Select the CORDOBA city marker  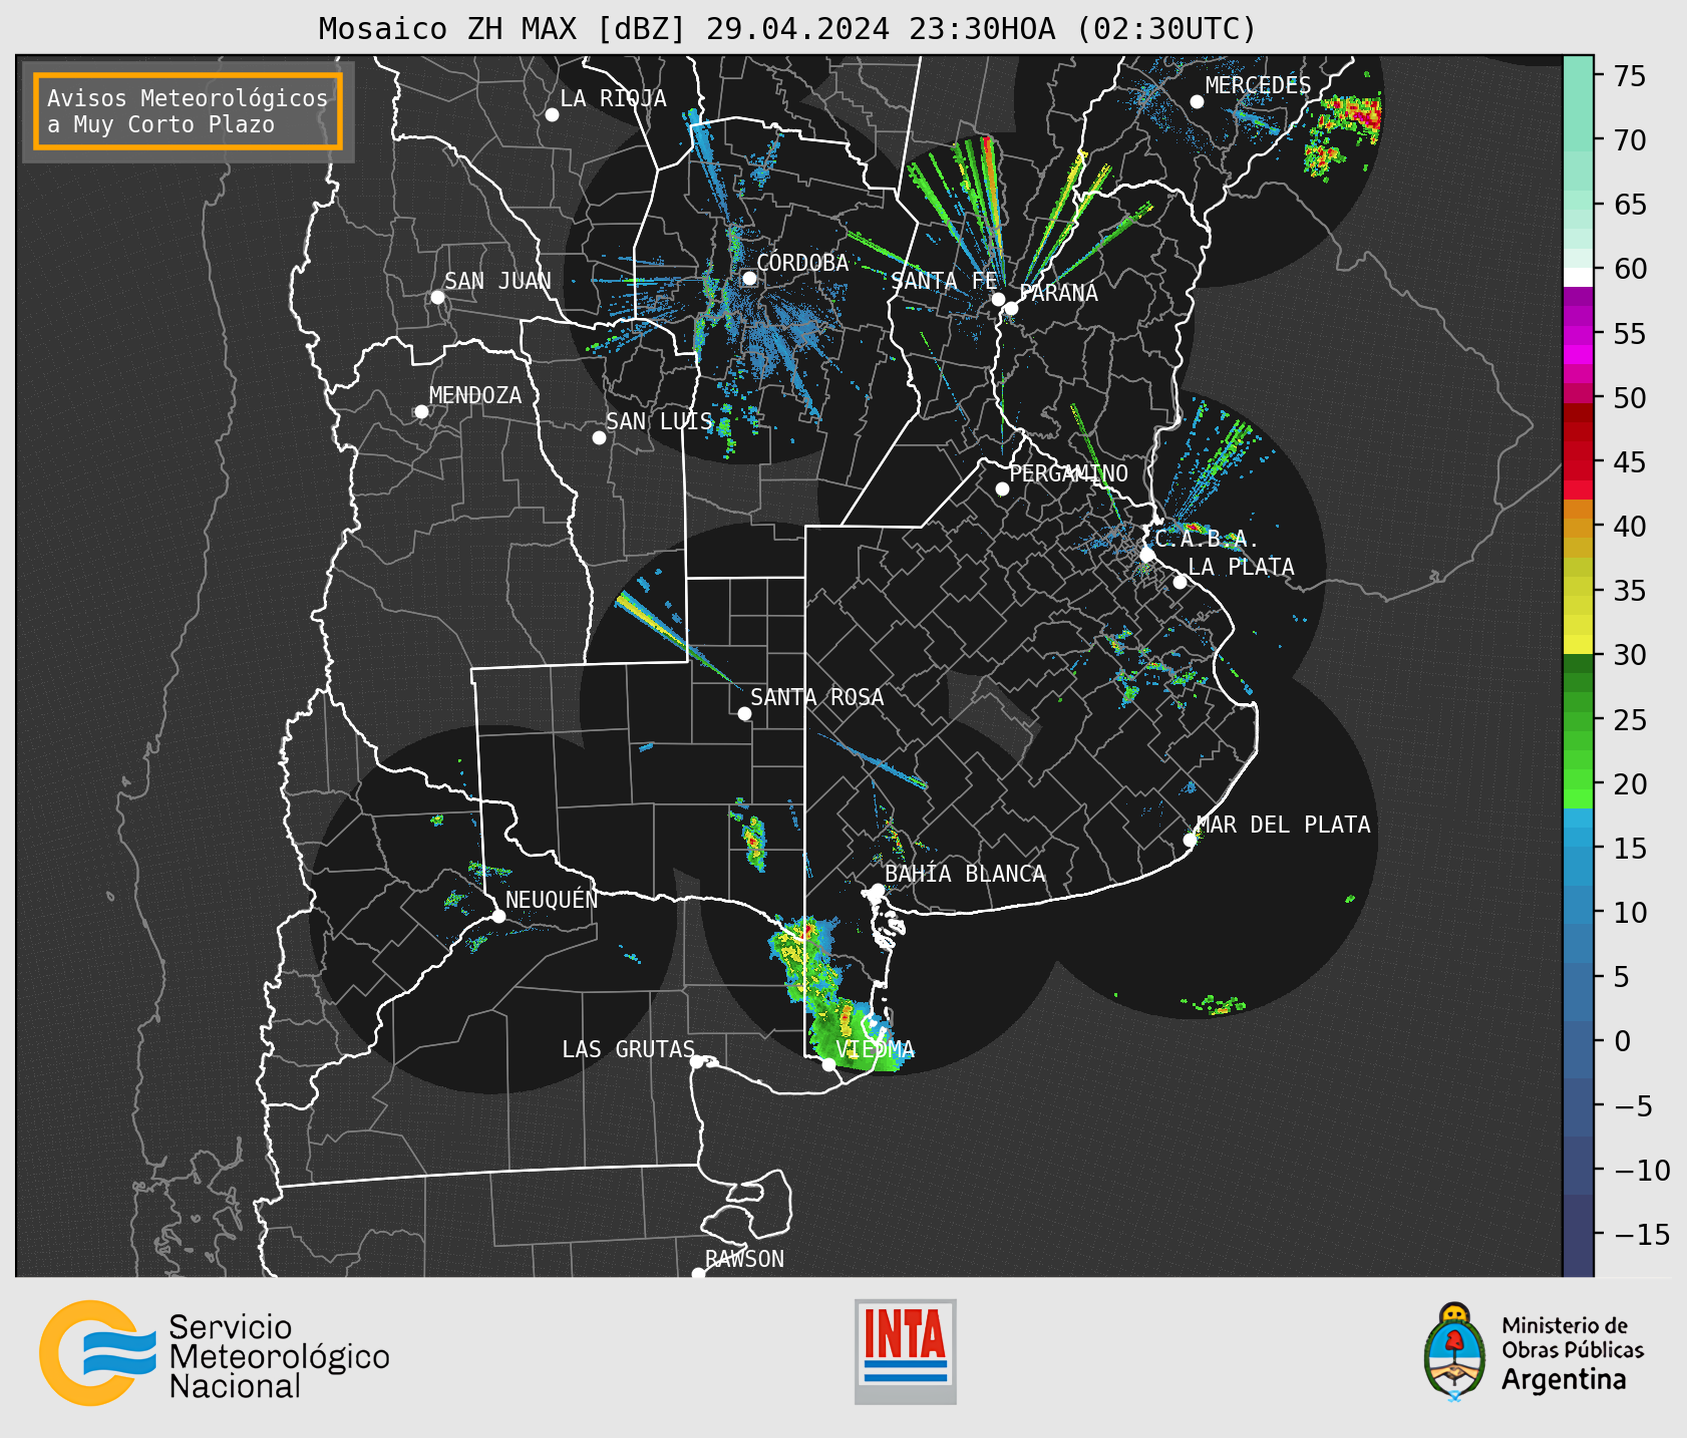[749, 278]
